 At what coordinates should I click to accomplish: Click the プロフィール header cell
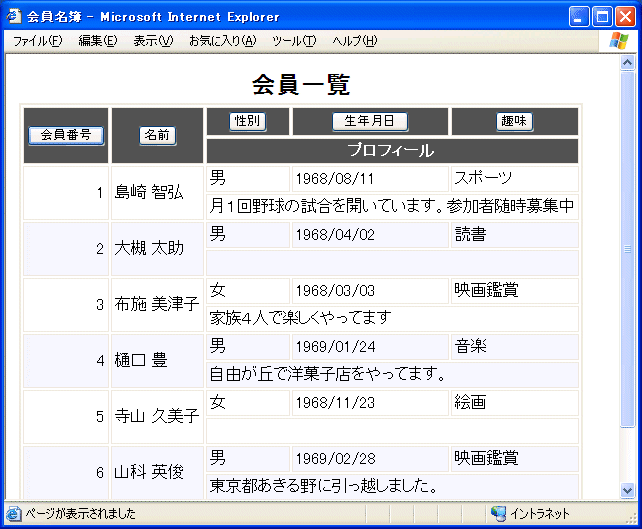pos(392,151)
